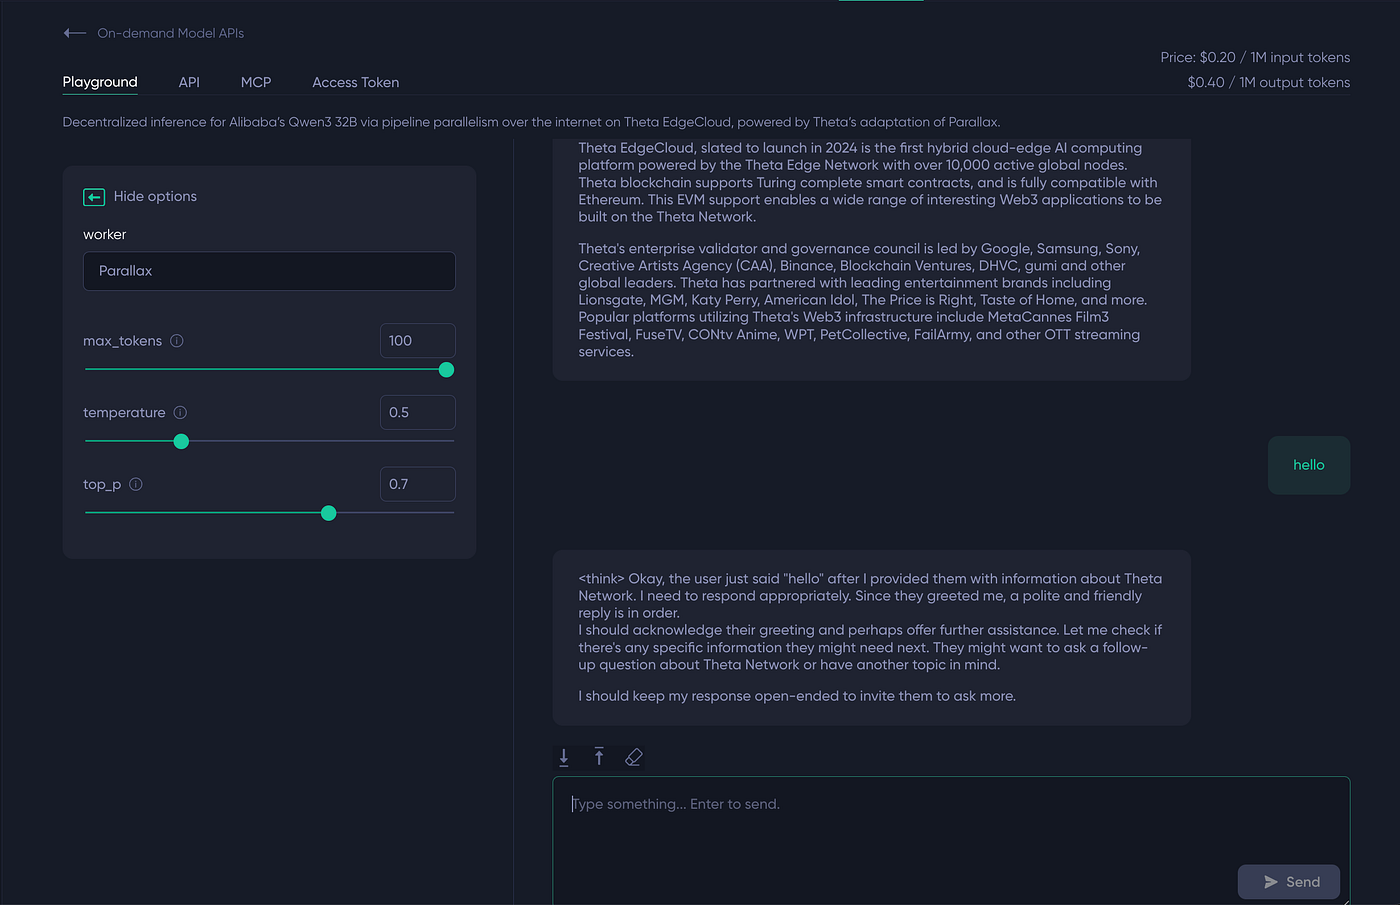This screenshot has height=905, width=1400.
Task: Show info about temperature
Action: (180, 412)
